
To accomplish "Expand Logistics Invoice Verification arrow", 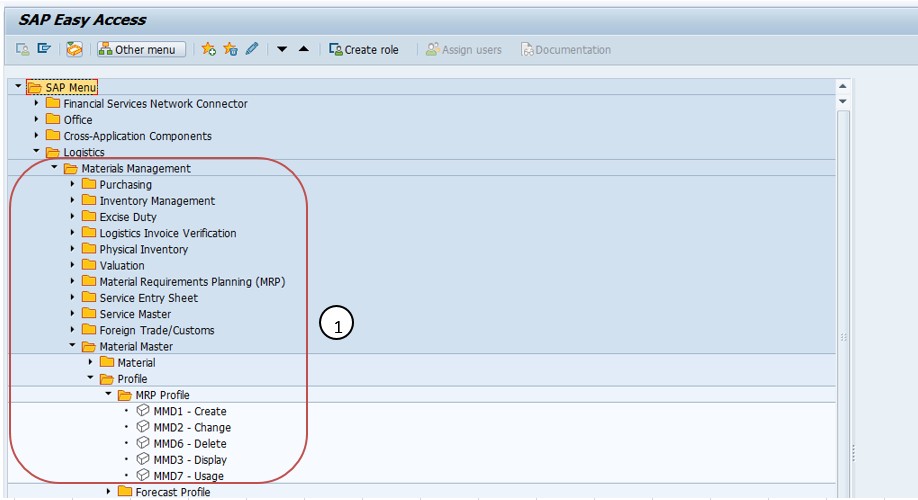I will (x=73, y=232).
